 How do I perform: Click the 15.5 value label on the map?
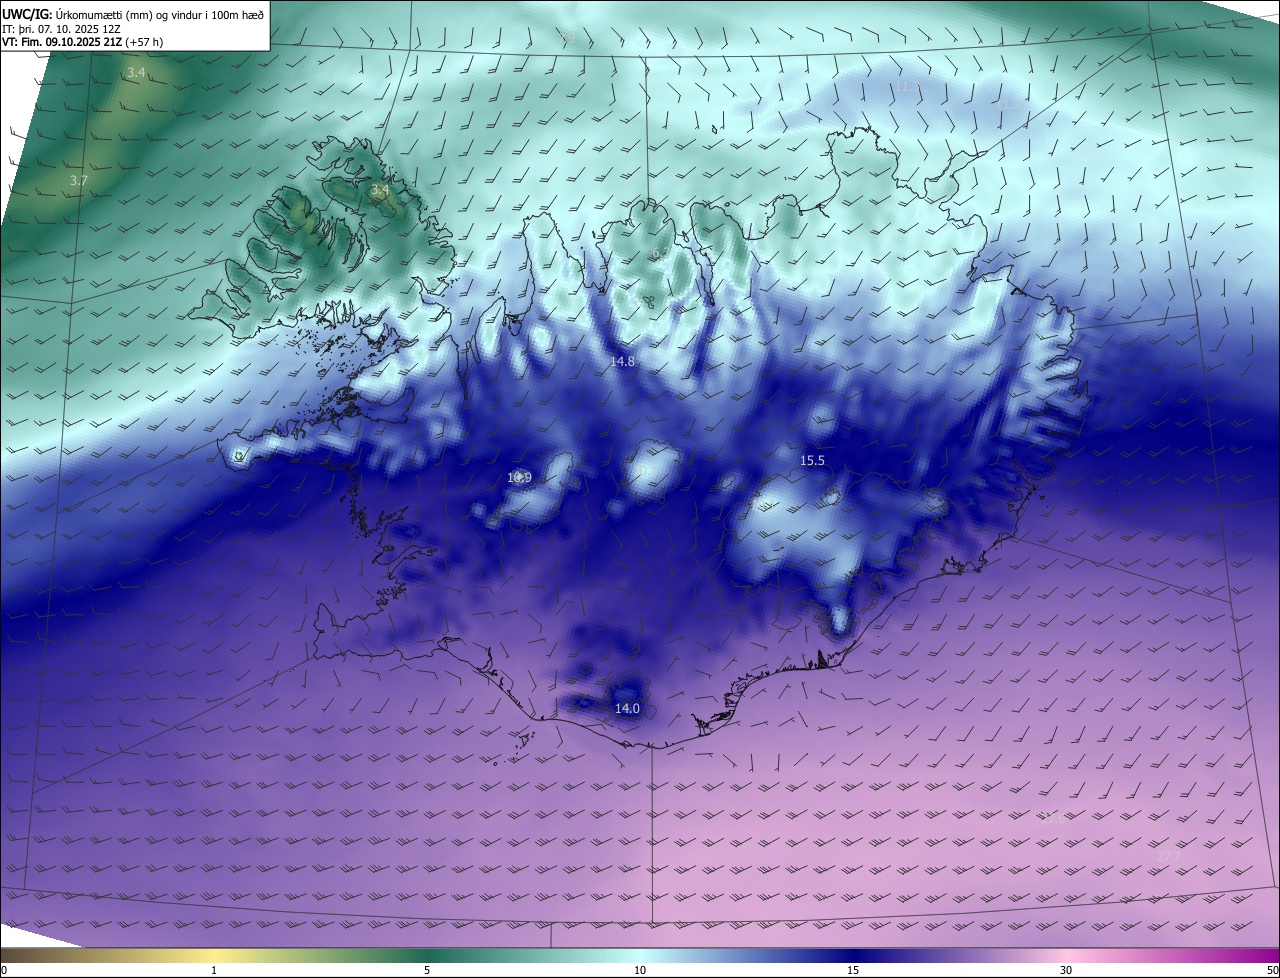[x=812, y=460]
